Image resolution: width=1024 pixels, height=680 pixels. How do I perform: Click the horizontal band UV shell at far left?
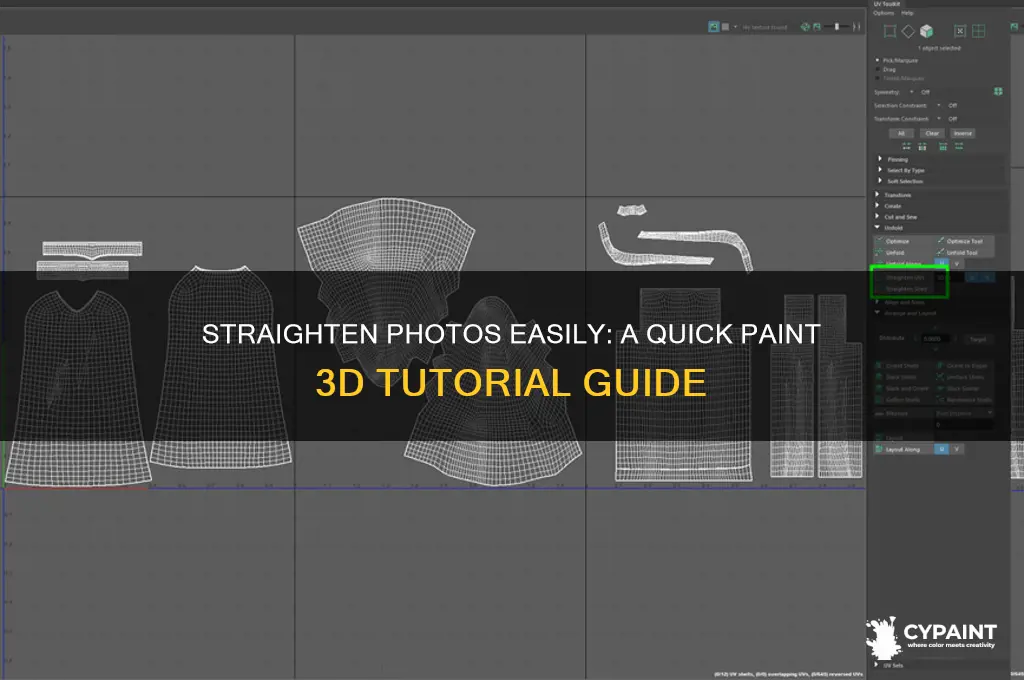point(92,249)
